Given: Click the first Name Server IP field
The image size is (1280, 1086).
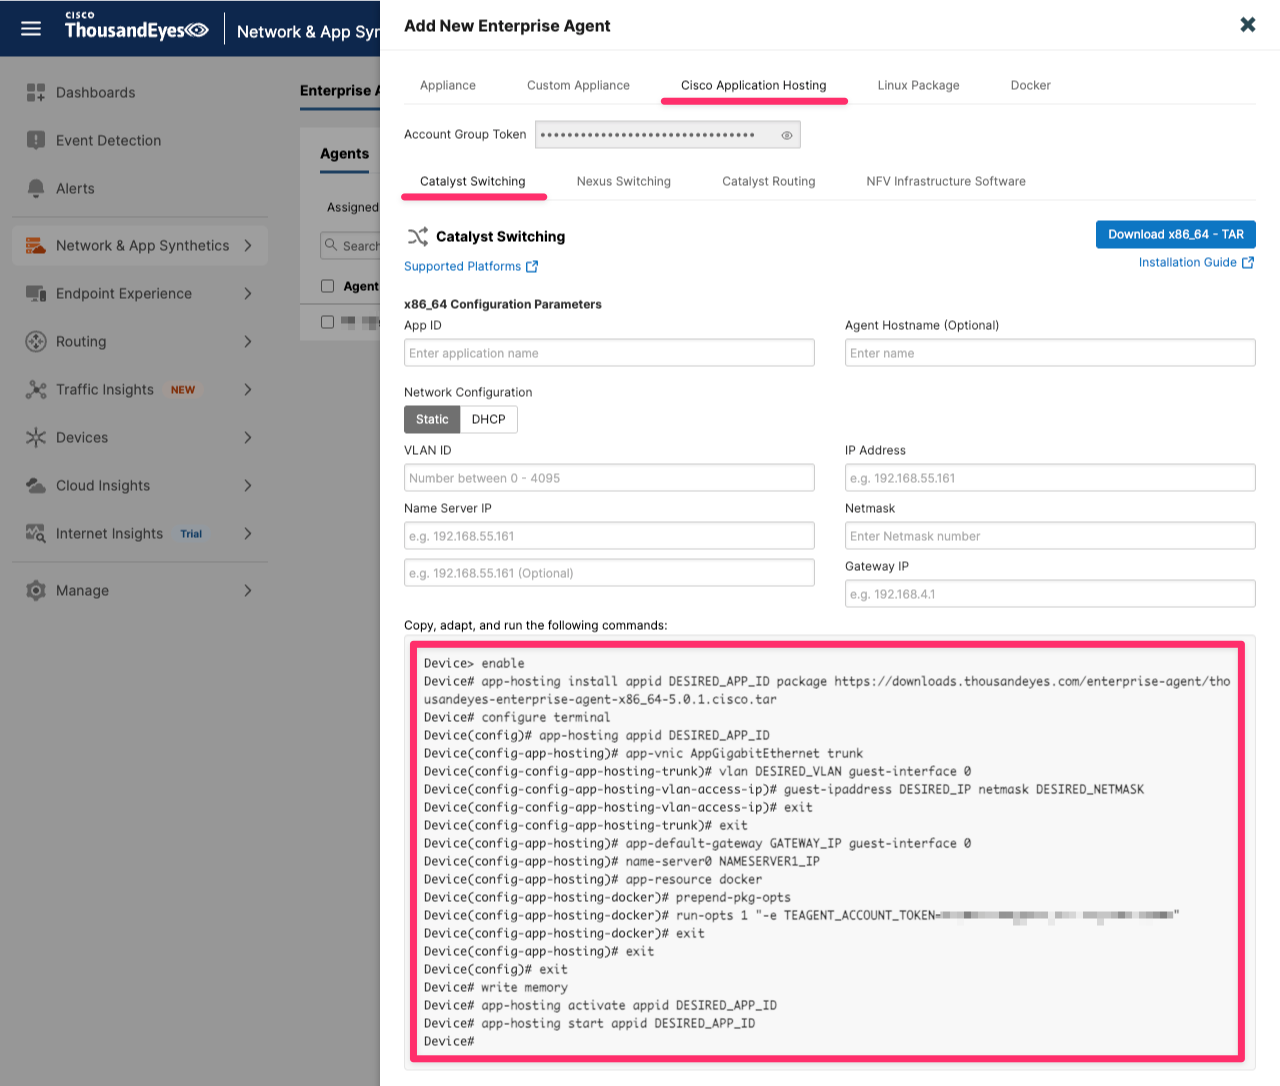Looking at the screenshot, I should tap(609, 536).
